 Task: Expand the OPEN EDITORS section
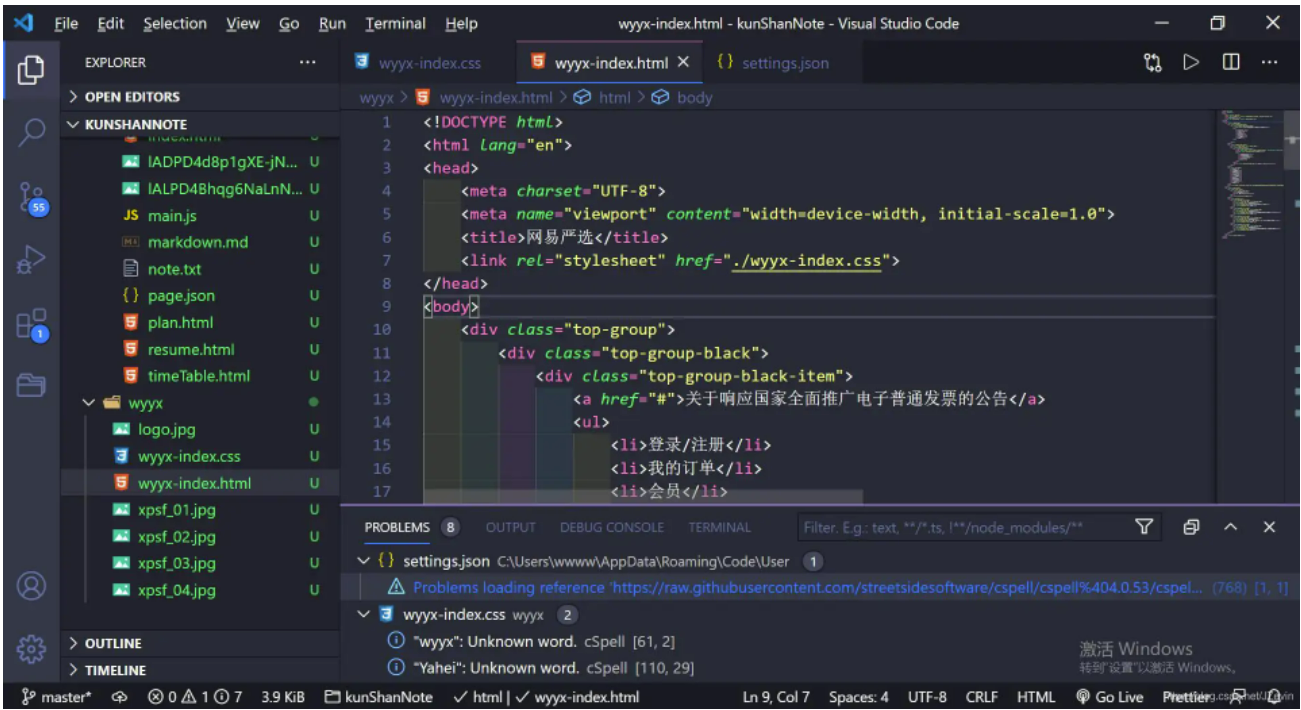click(x=125, y=97)
